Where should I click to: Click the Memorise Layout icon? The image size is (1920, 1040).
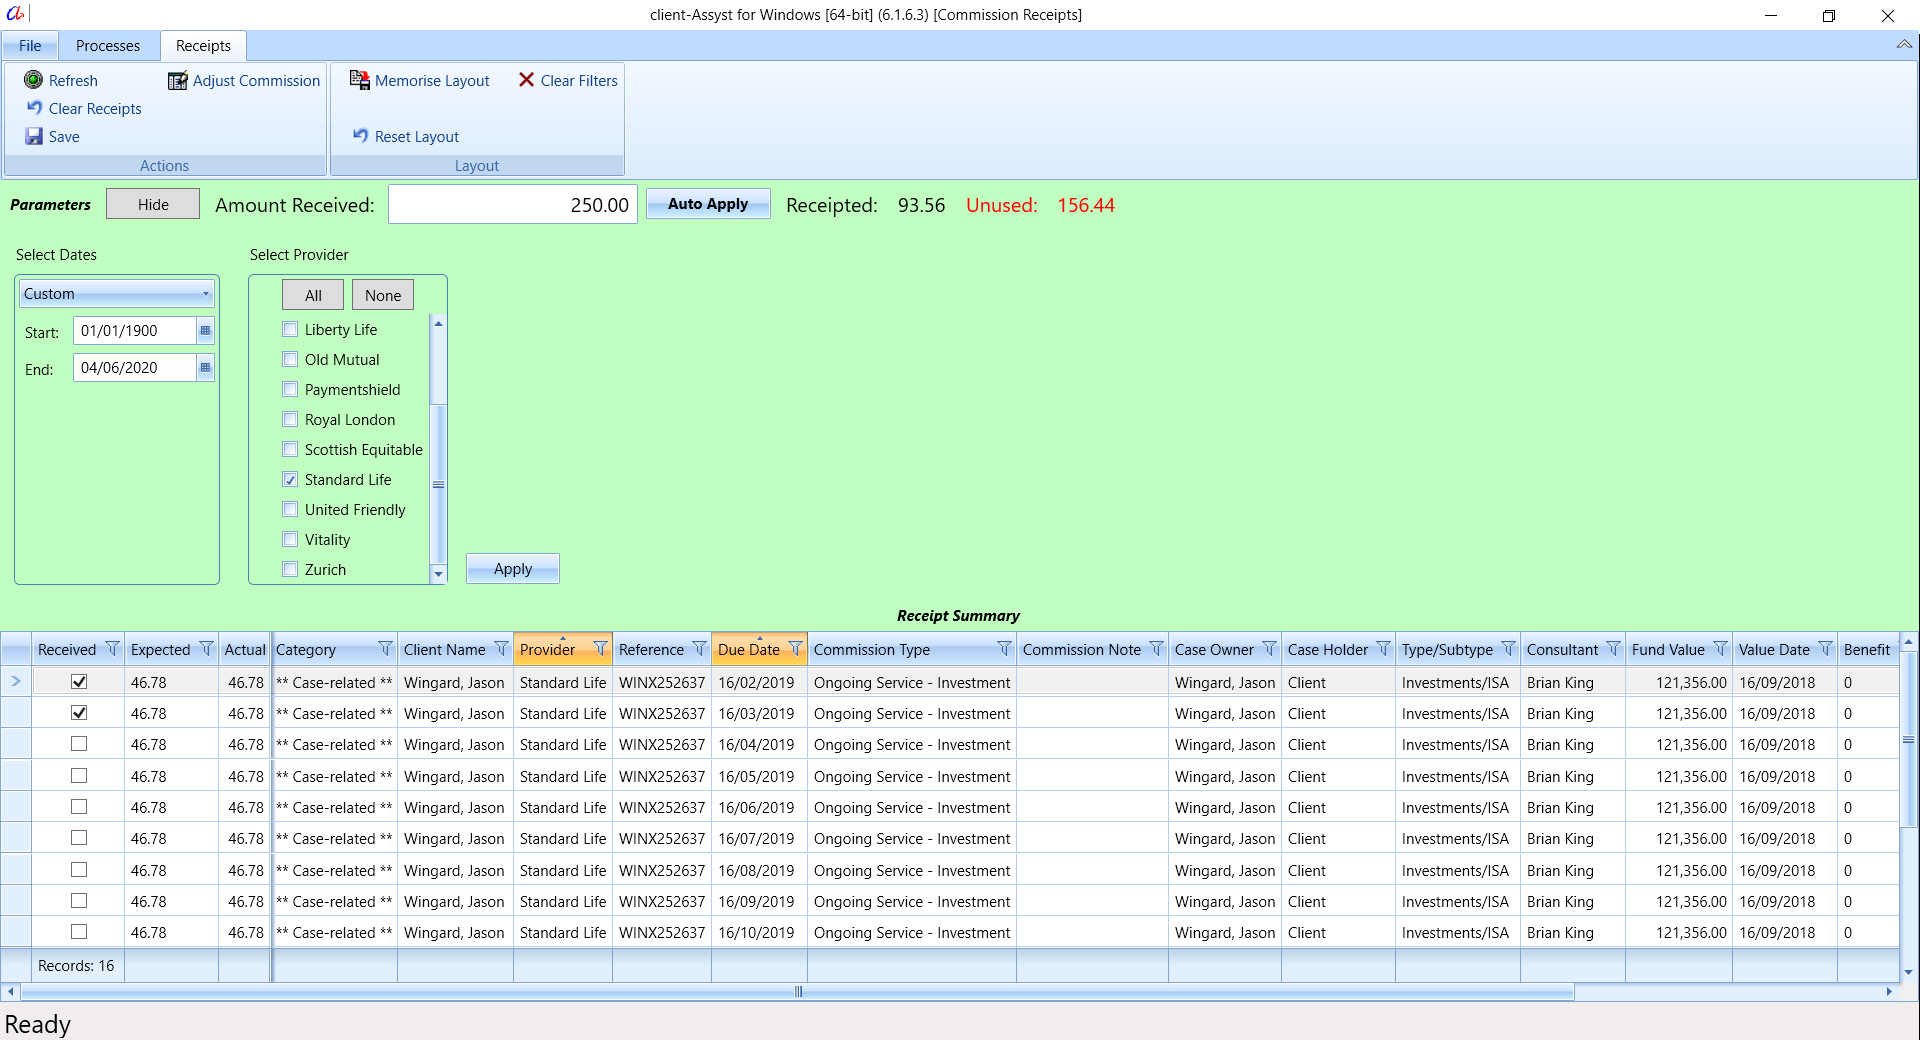click(x=360, y=80)
